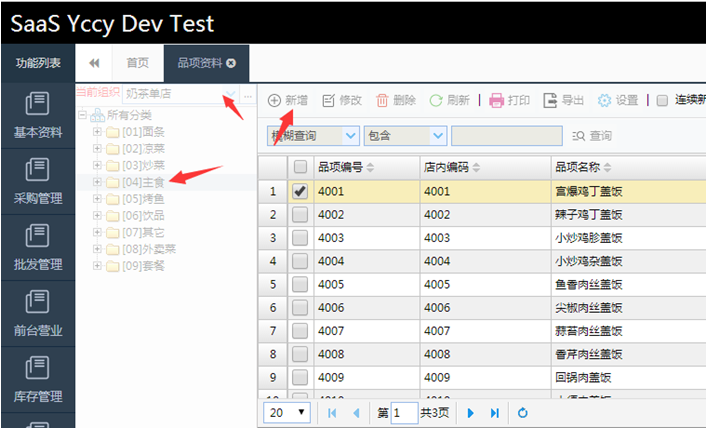Expand the [05]烤鱼 category node

coord(97,199)
